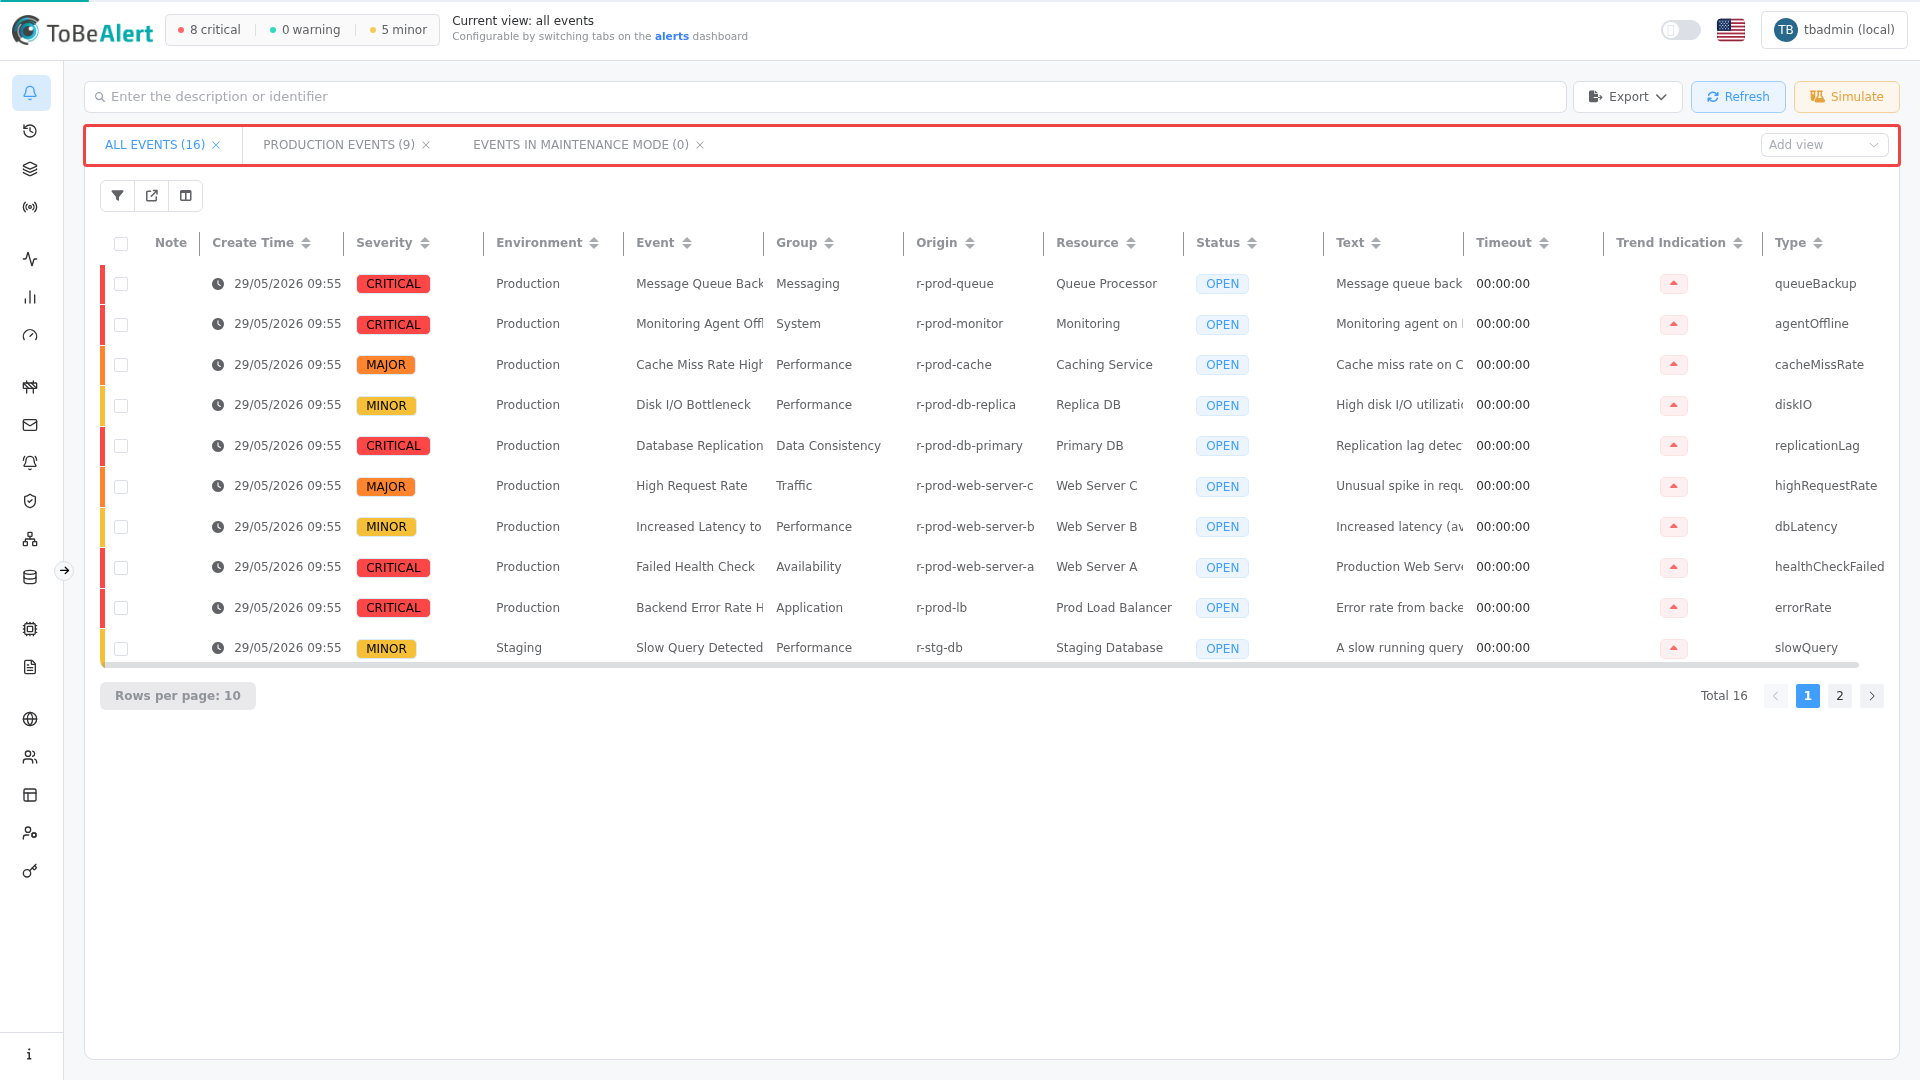This screenshot has height=1080, width=1920.
Task: Close the ALL EVENTS tab
Action: [216, 145]
